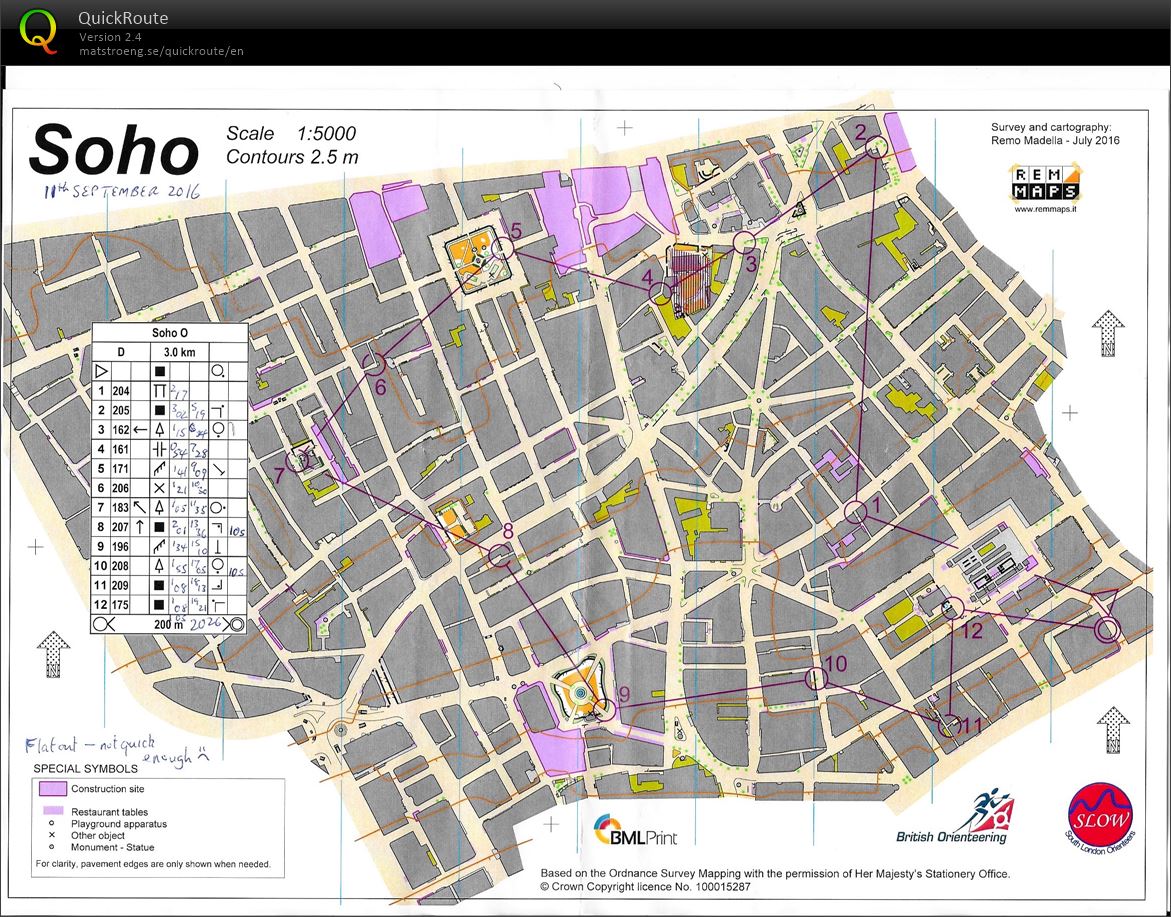Select control description row 2 code 205
This screenshot has height=917, width=1171.
[x=121, y=410]
